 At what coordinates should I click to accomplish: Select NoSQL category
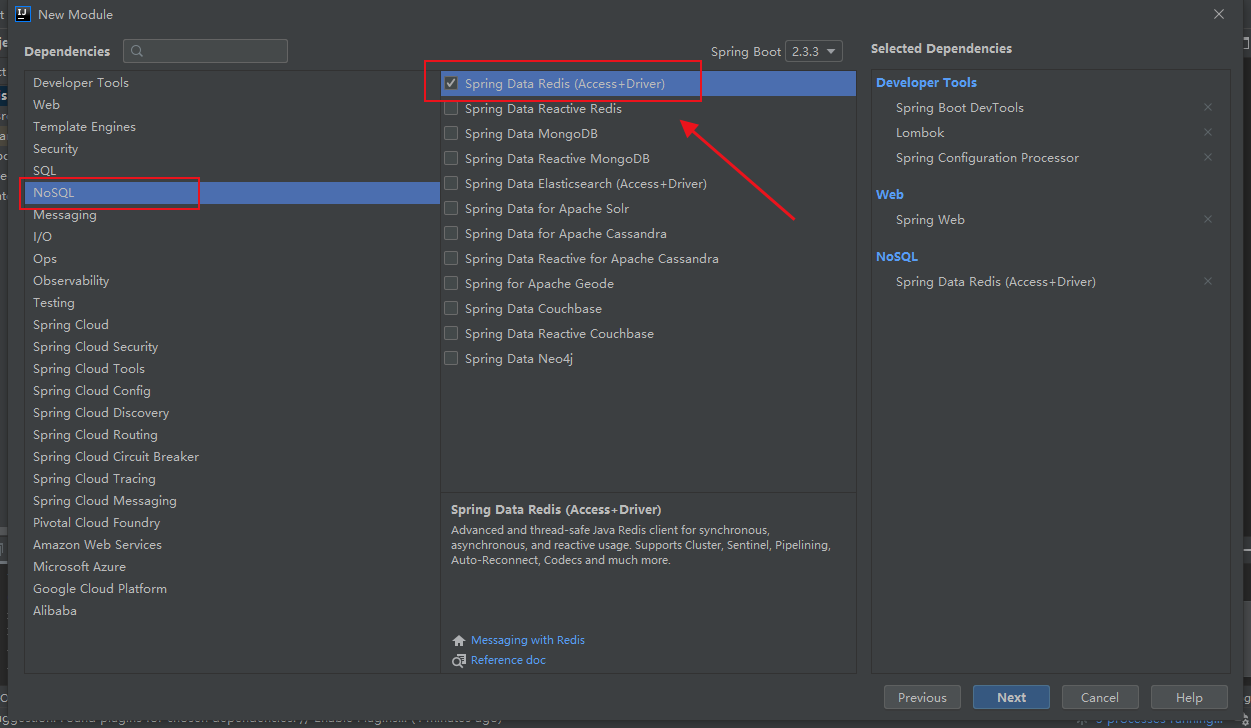point(232,192)
